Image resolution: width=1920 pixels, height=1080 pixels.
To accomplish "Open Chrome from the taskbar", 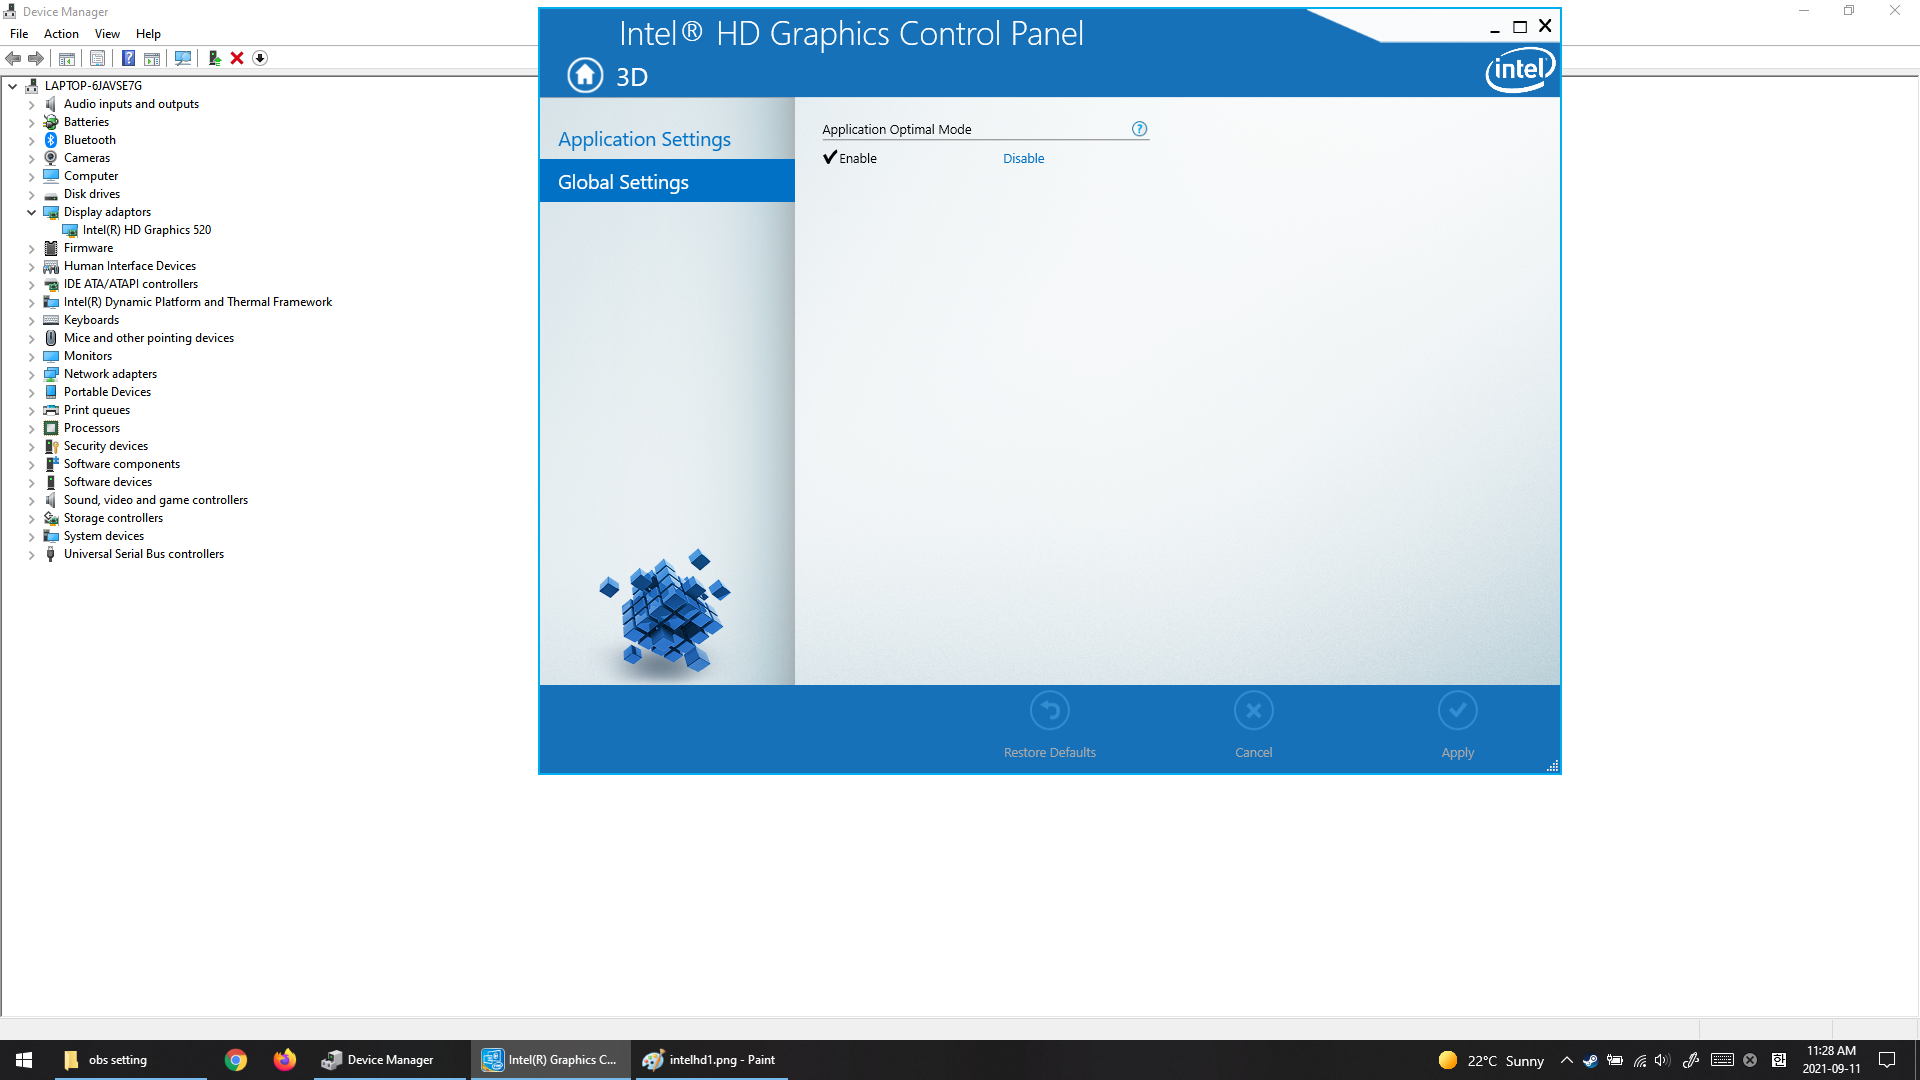I will [236, 1060].
